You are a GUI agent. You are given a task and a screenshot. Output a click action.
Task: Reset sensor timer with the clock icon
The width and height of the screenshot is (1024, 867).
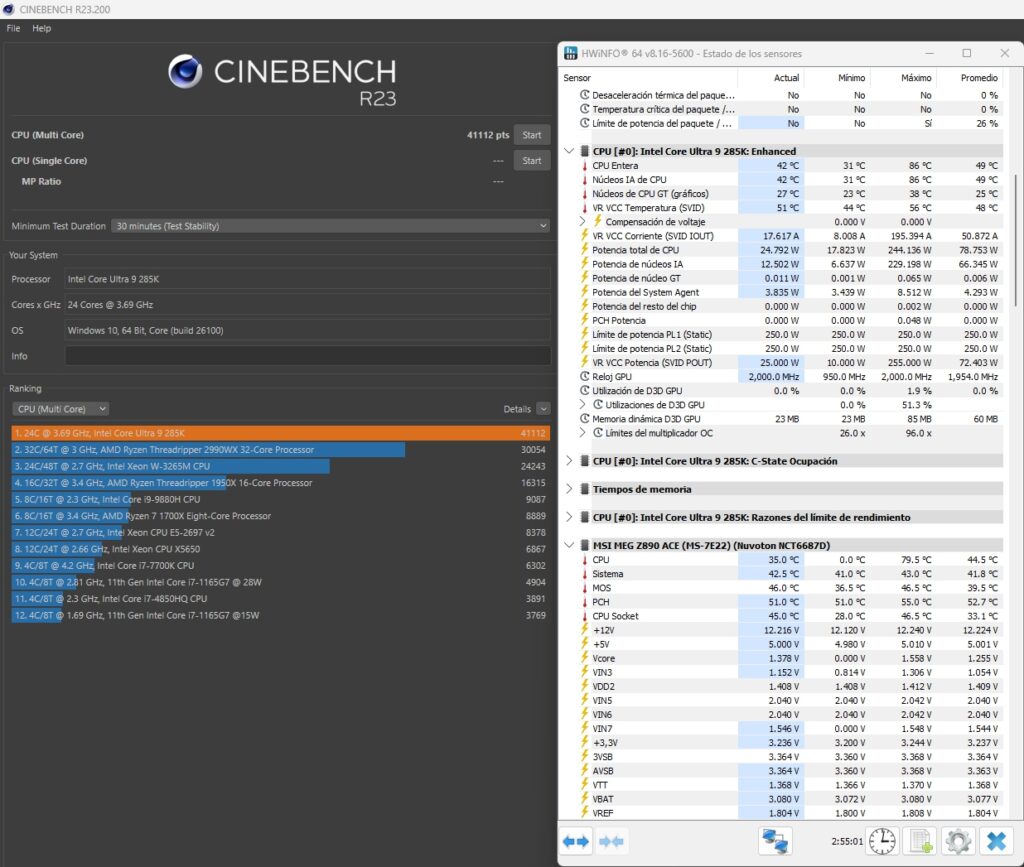(882, 841)
